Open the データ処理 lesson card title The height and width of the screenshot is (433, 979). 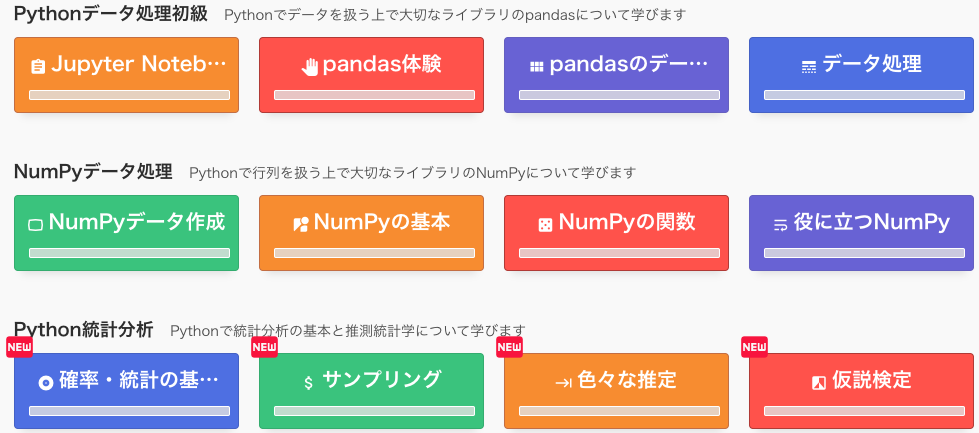tap(871, 64)
